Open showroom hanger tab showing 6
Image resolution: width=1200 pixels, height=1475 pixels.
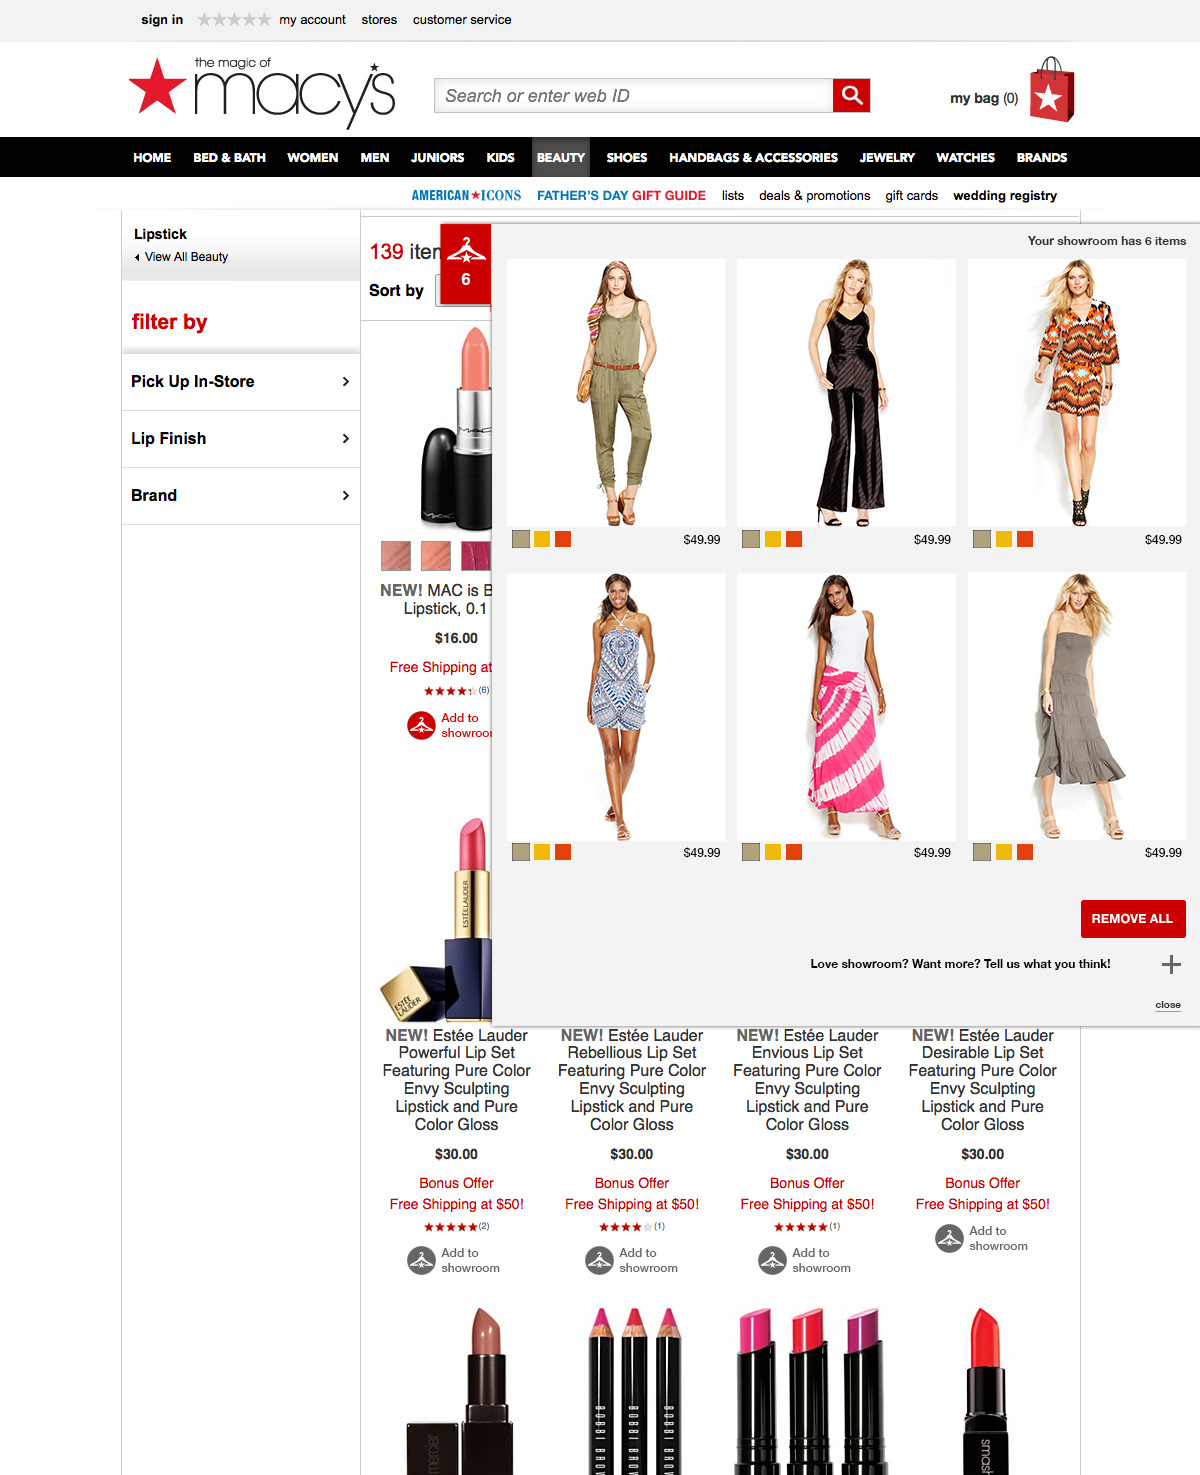465,264
